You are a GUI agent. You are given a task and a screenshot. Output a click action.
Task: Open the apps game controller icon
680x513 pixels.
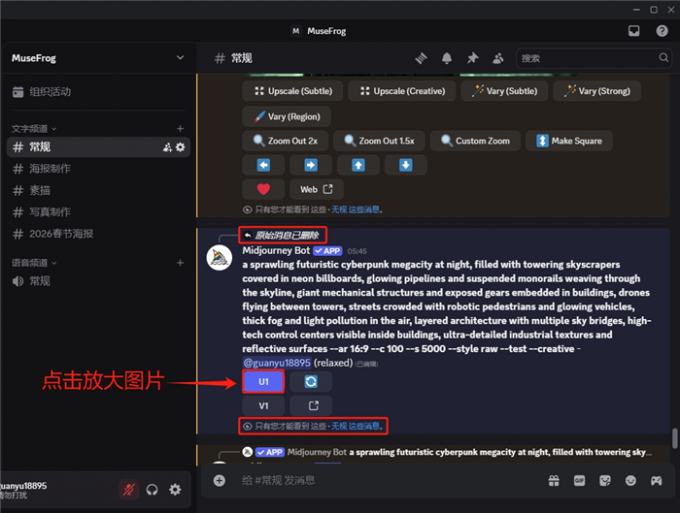tap(656, 480)
